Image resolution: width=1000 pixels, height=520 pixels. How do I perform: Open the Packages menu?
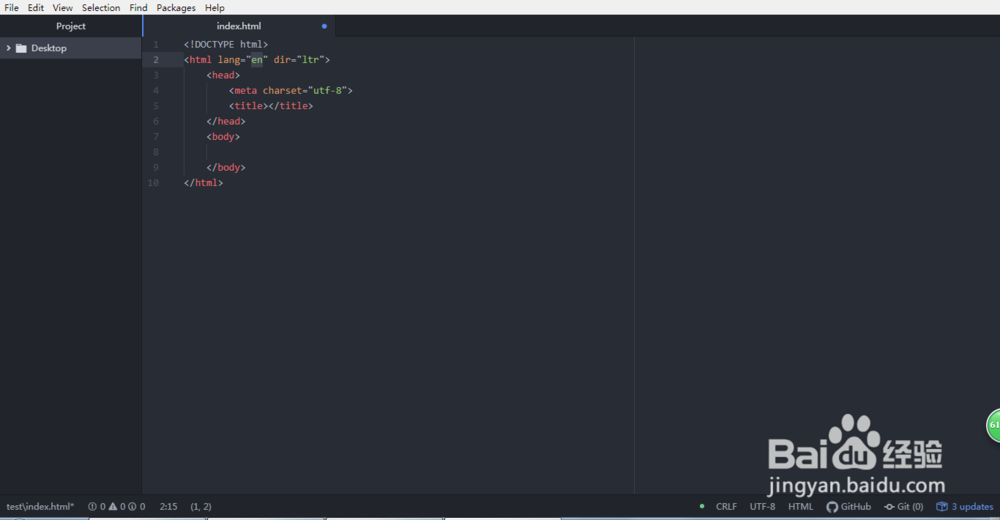[x=176, y=8]
